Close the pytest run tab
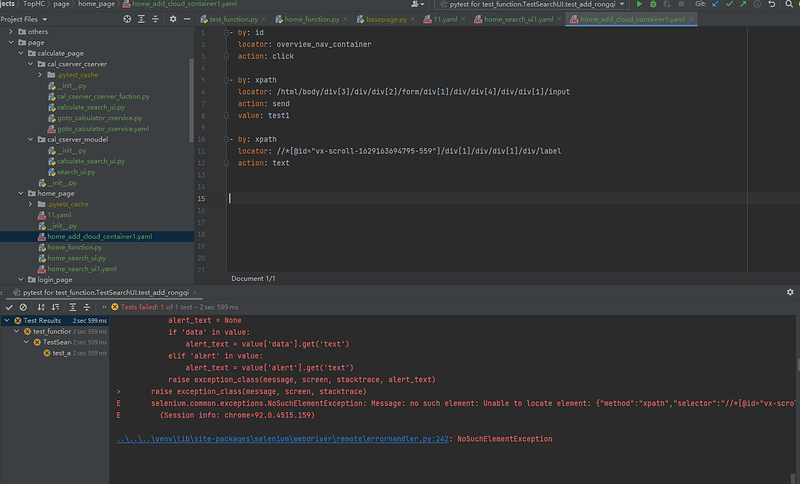The height and width of the screenshot is (484, 800). (x=195, y=292)
